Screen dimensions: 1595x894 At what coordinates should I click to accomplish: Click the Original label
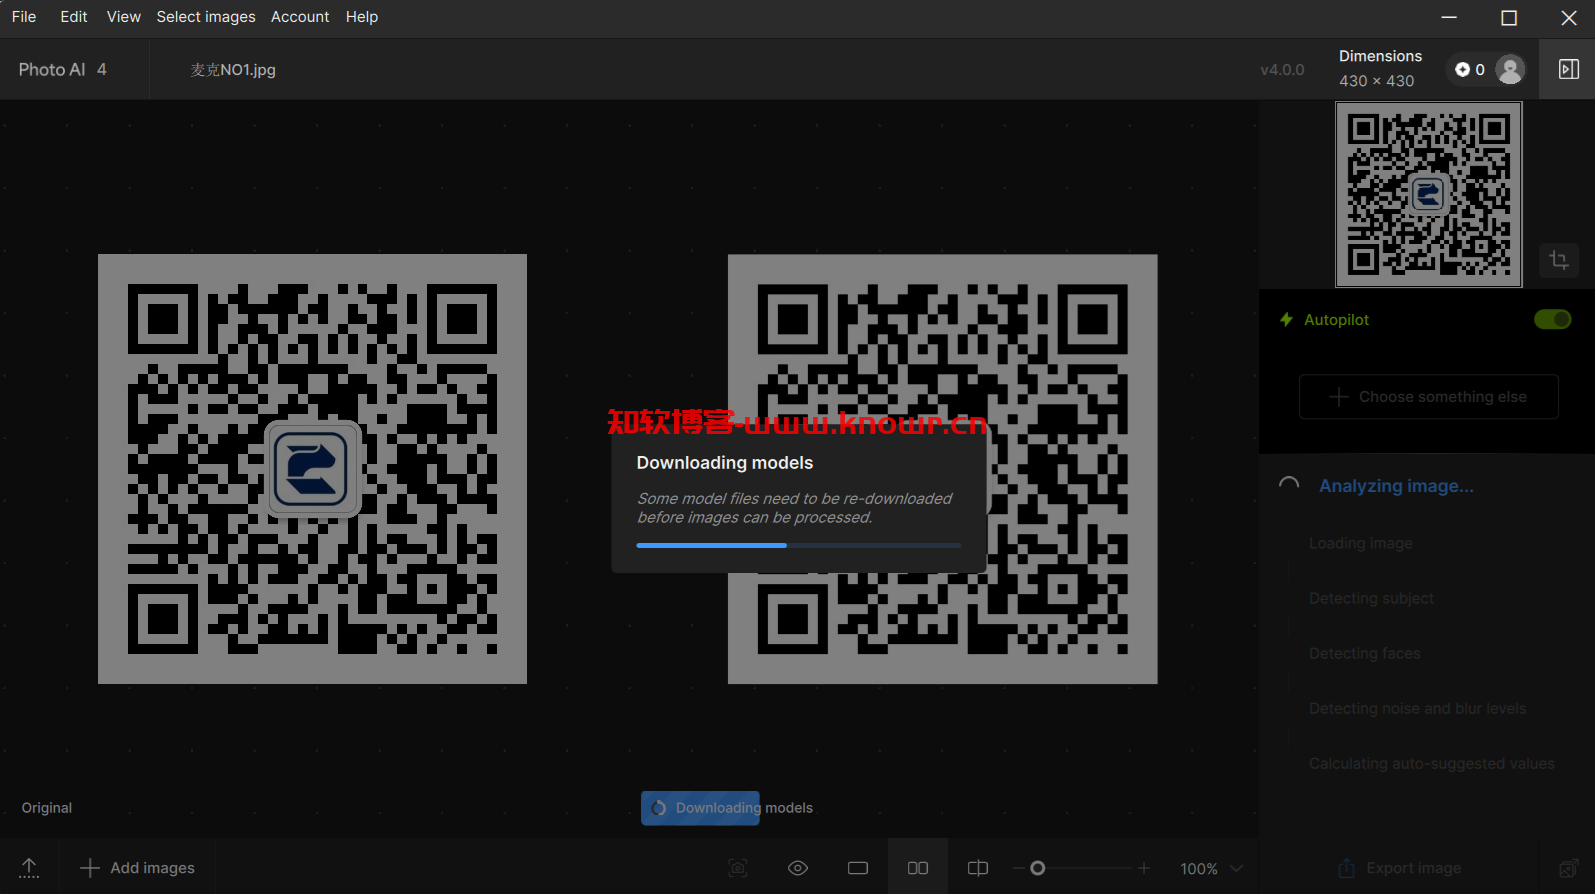(47, 808)
